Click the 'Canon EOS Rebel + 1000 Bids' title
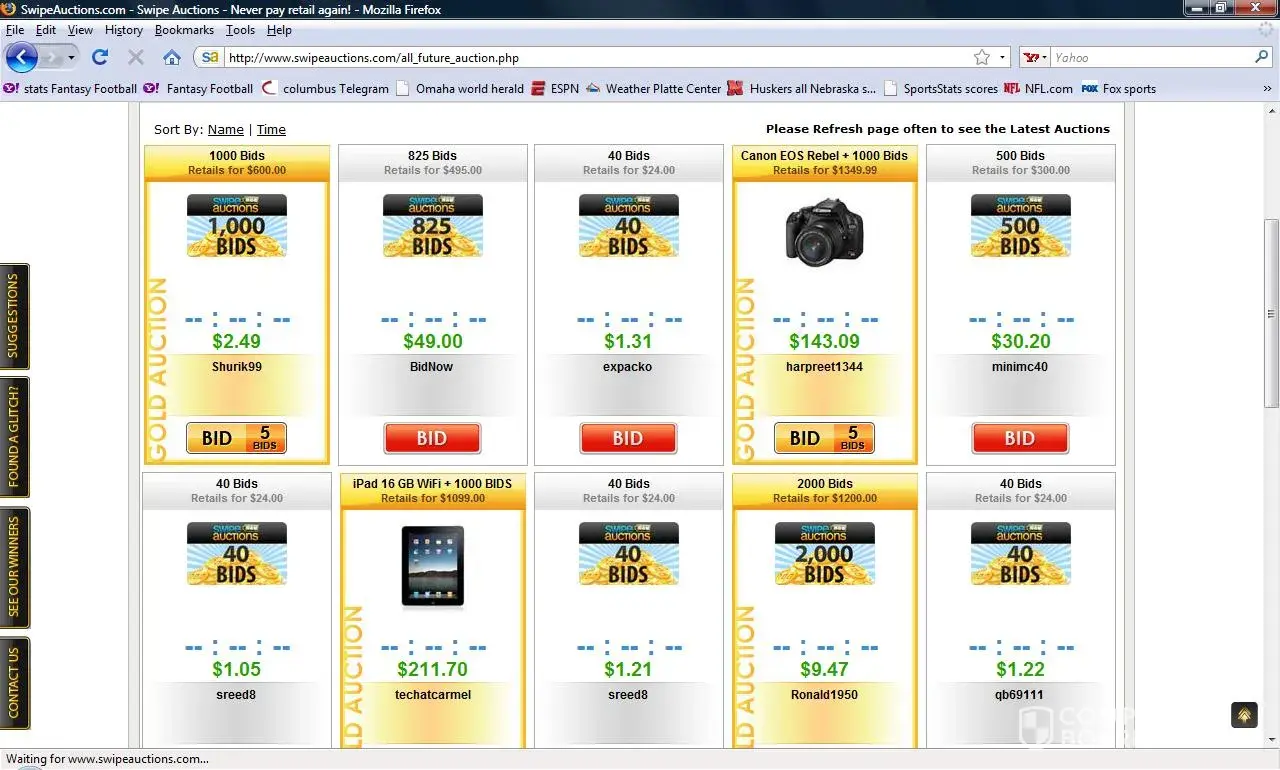The height and width of the screenshot is (770, 1280). point(824,156)
